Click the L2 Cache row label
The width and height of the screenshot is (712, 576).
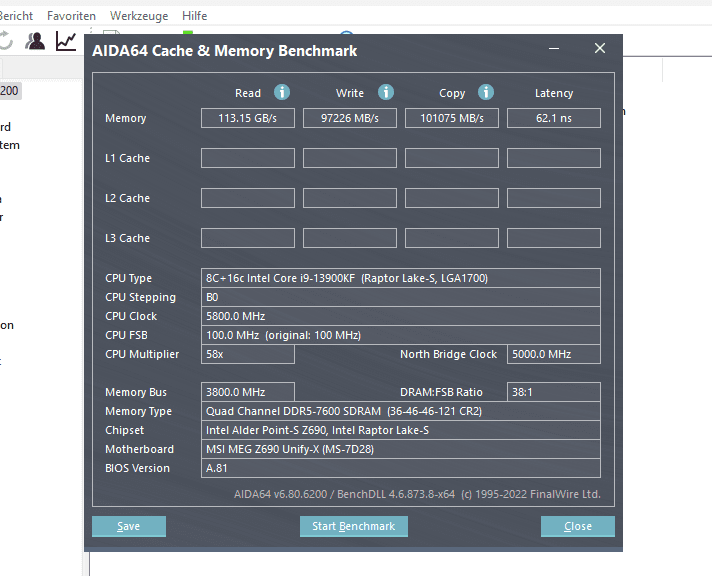pos(127,198)
